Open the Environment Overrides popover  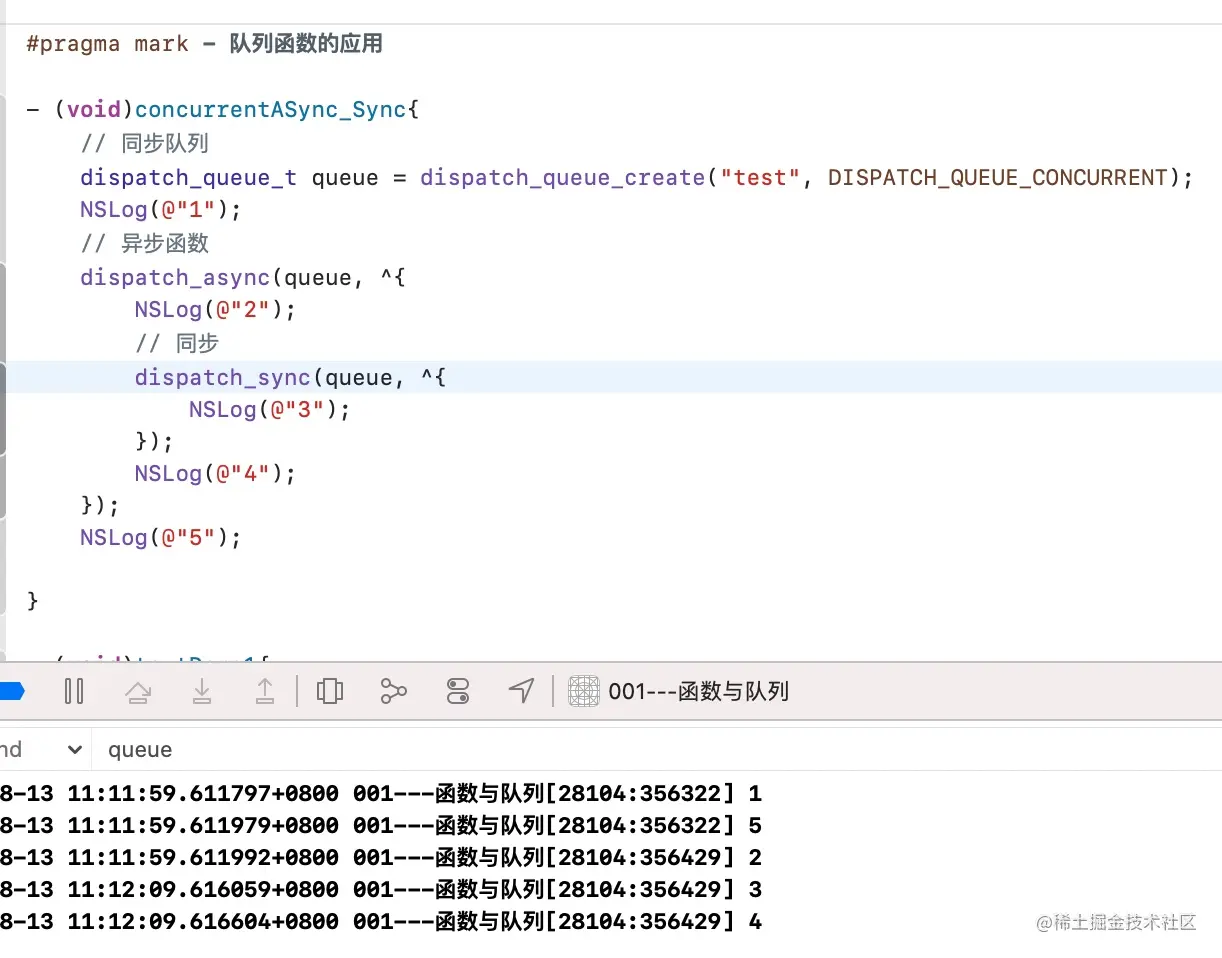click(x=458, y=690)
